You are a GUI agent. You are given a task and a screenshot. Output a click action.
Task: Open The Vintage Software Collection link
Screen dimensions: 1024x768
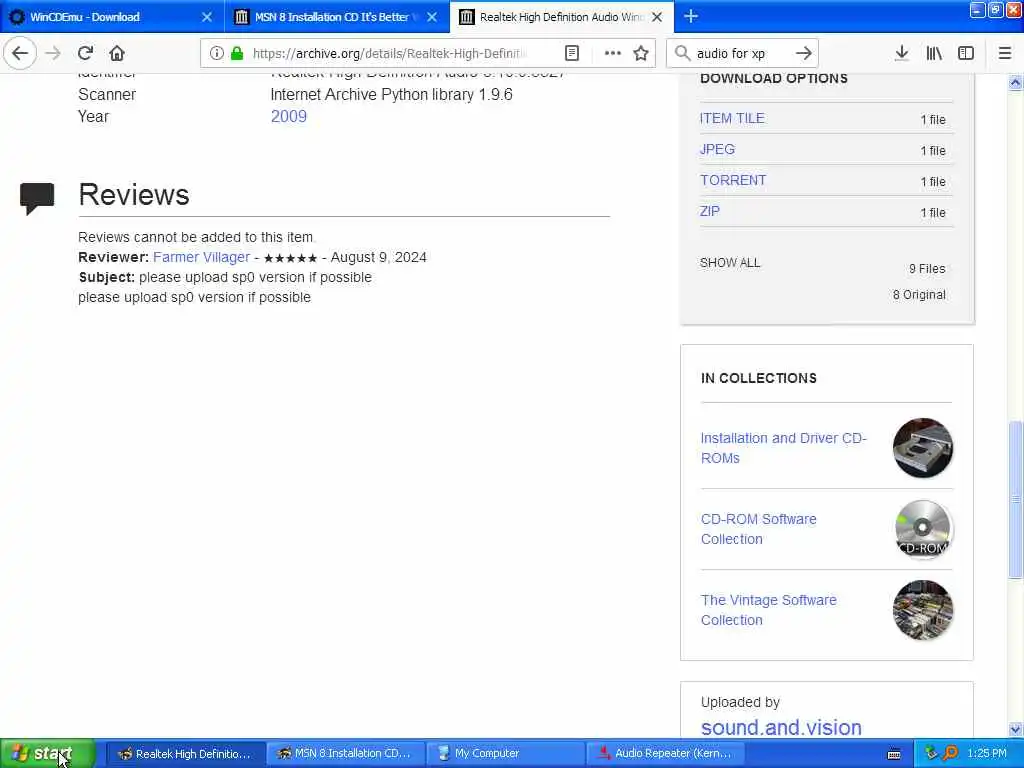click(769, 610)
